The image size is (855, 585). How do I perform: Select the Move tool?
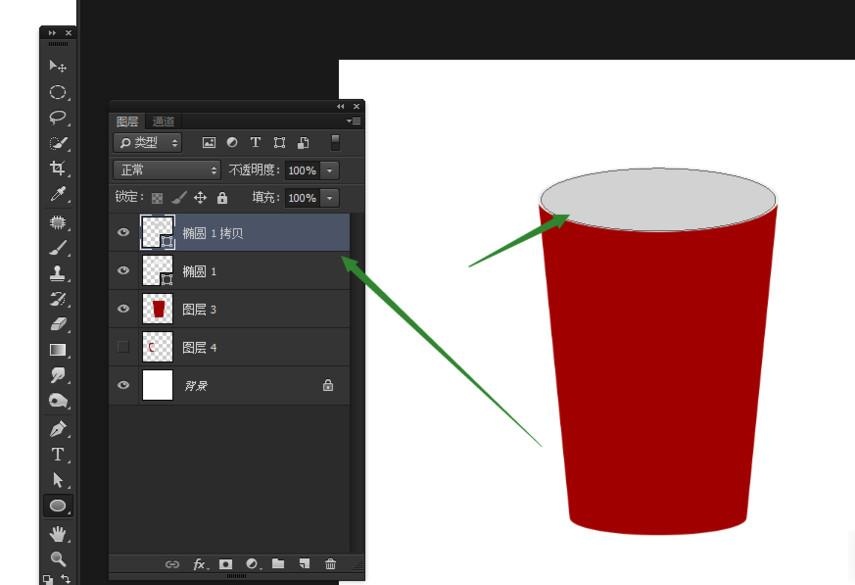(x=58, y=66)
